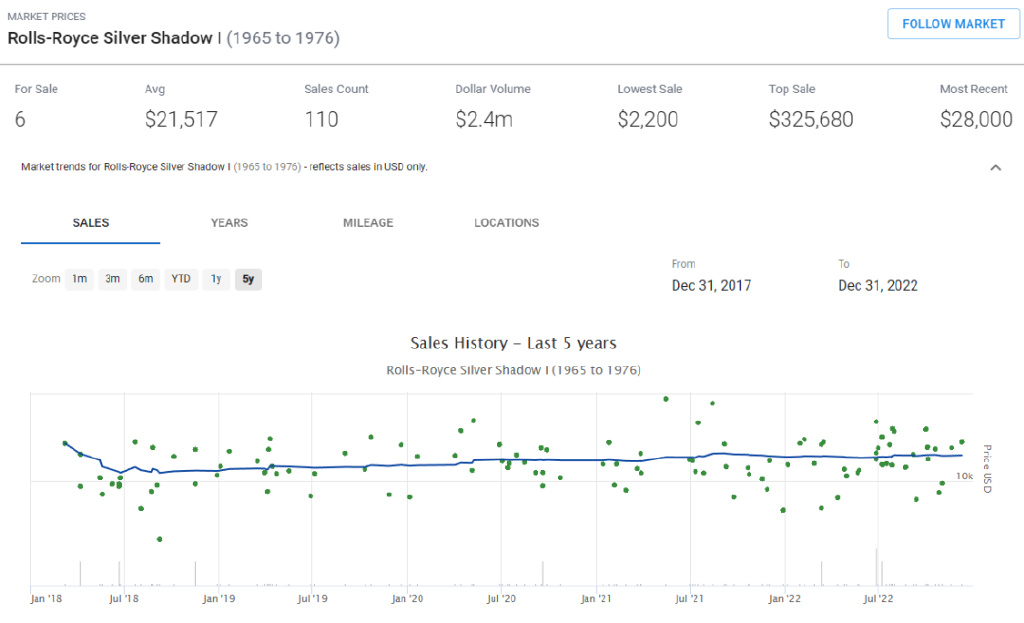Click the For Sale count 6
This screenshot has height=623, width=1024.
pos(20,120)
